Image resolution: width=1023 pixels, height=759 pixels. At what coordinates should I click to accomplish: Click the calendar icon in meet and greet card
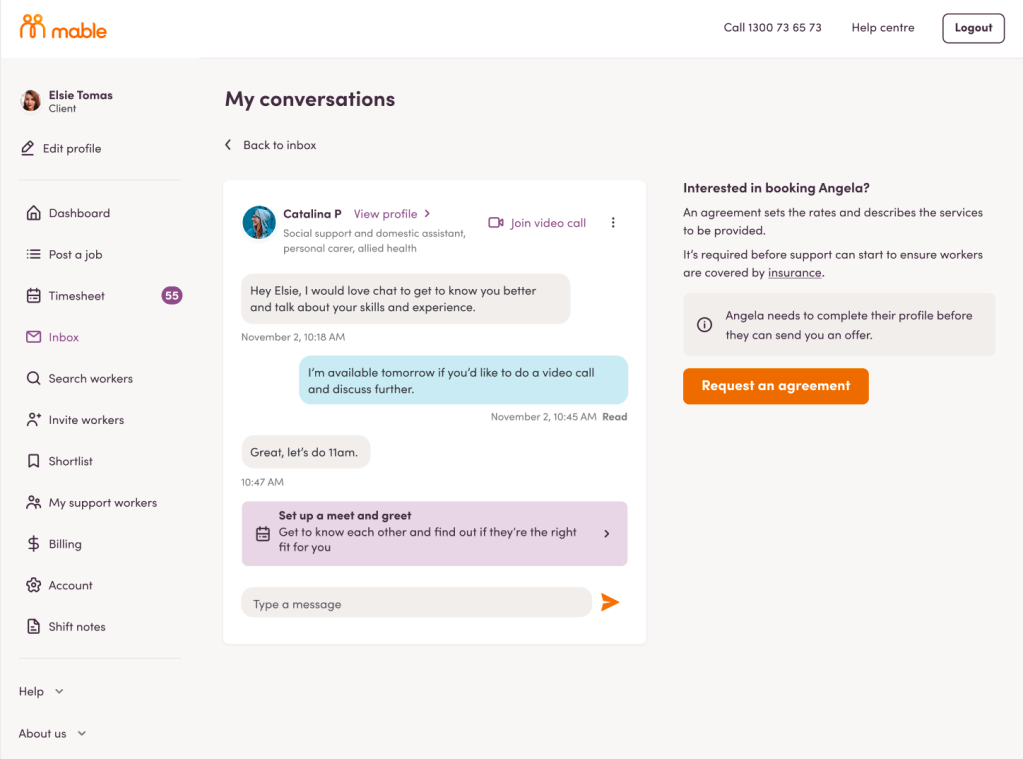(x=263, y=534)
